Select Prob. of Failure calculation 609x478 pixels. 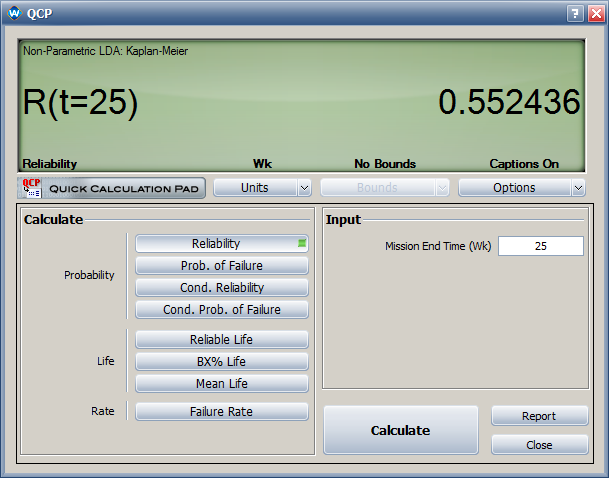[x=221, y=265]
